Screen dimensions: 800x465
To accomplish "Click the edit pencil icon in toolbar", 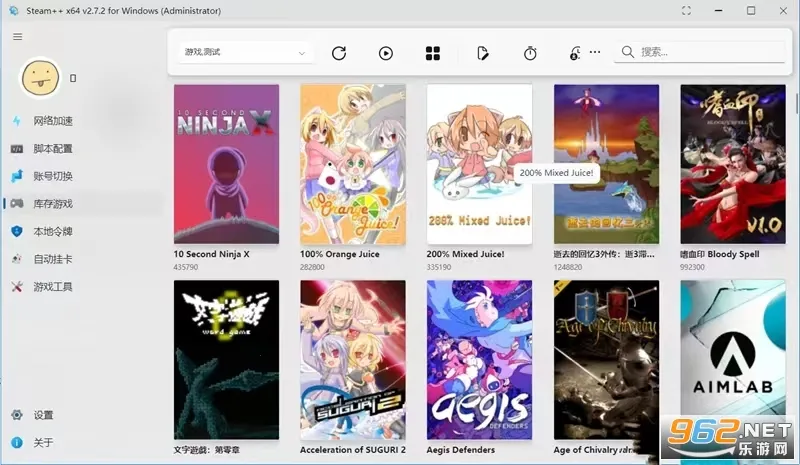I will pyautogui.click(x=482, y=53).
